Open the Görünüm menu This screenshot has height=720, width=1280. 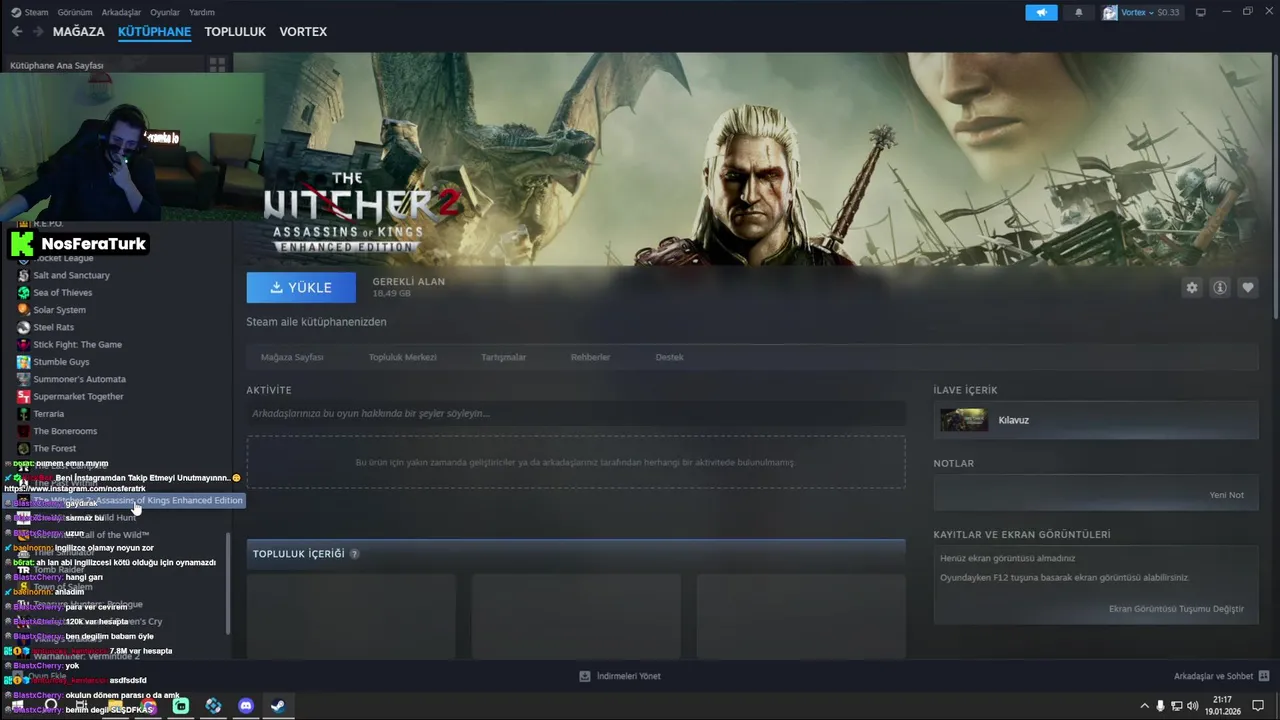(75, 12)
